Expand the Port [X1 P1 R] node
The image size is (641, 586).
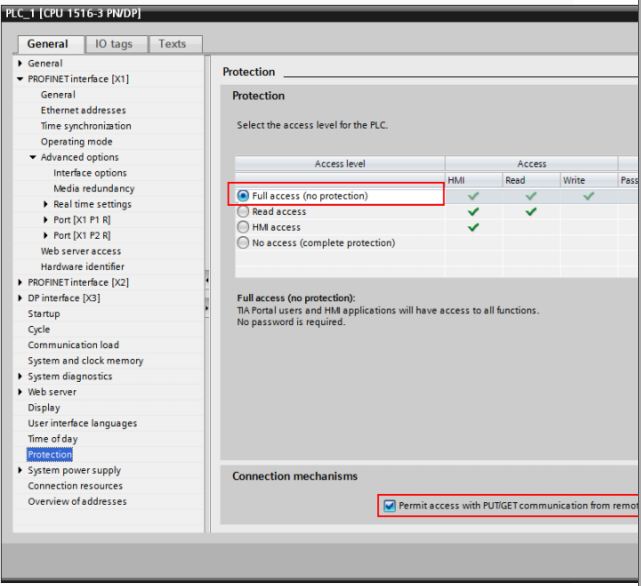(x=46, y=220)
